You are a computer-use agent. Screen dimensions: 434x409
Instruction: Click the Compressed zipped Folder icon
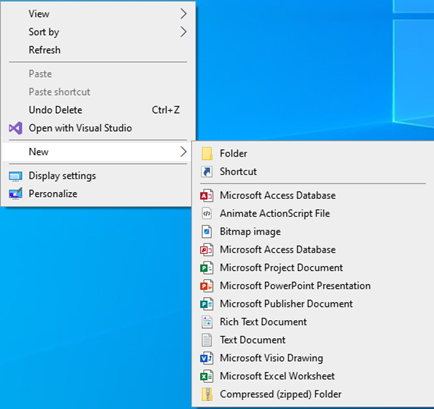(207, 394)
